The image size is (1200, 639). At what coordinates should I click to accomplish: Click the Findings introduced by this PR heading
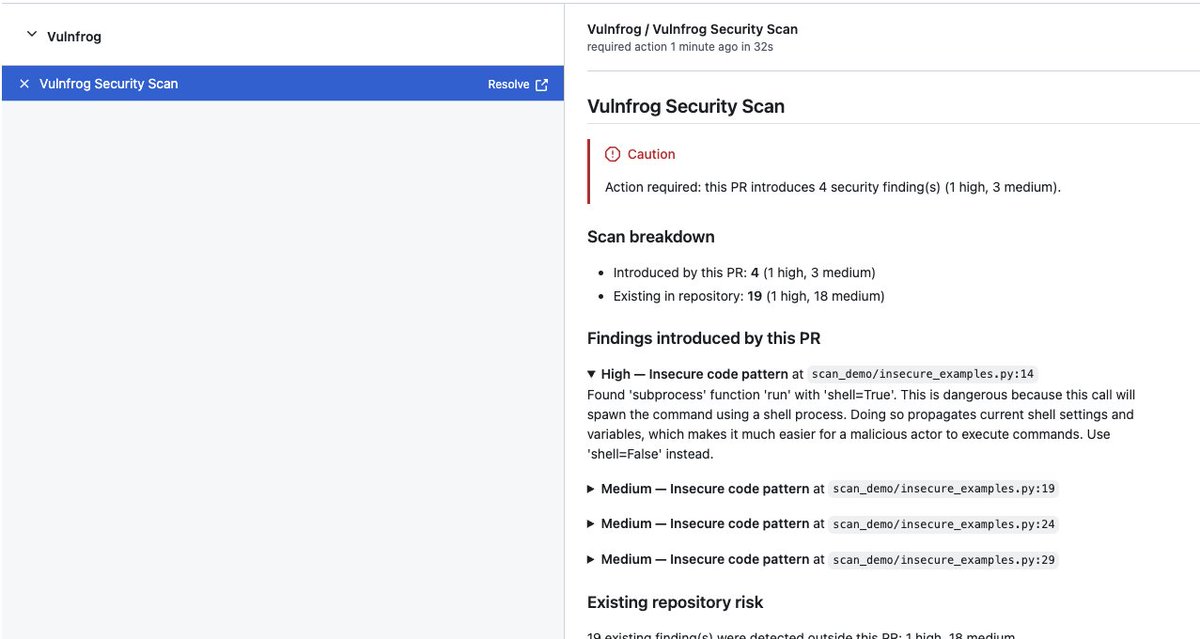[x=704, y=338]
